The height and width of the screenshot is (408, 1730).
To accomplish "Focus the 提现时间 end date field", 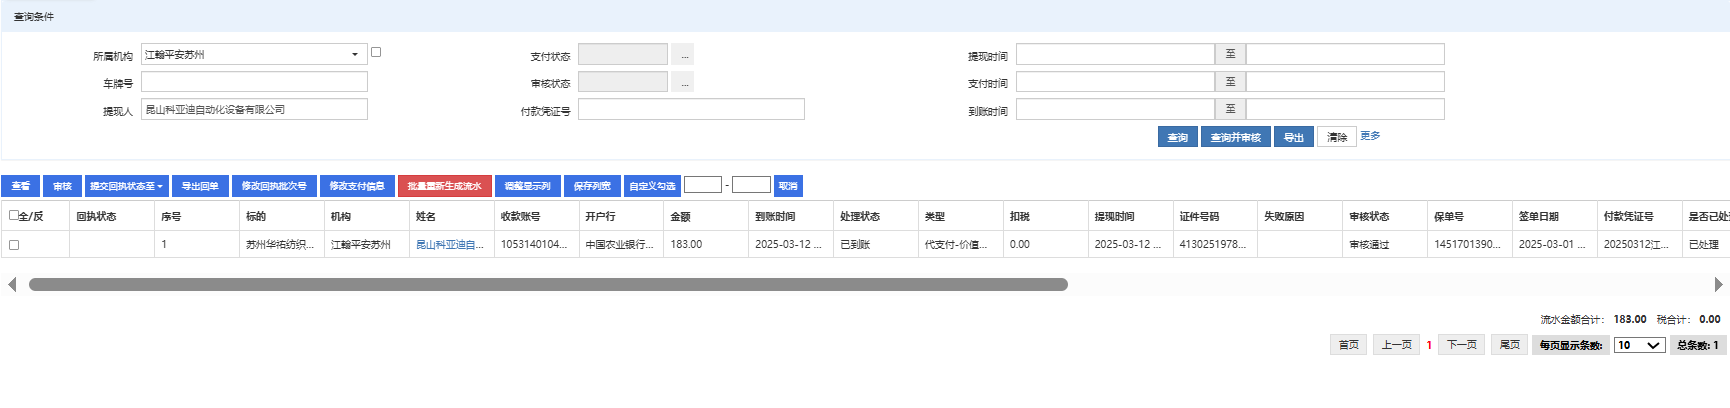I will pyautogui.click(x=1345, y=54).
